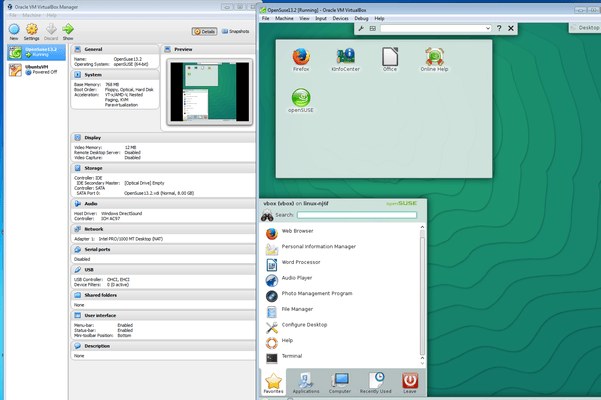
Task: Open Configure Desktop entry
Action: coord(341,326)
